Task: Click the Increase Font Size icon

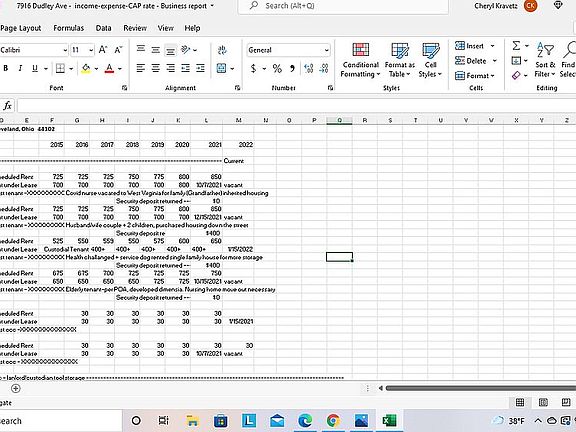Action: (103, 50)
